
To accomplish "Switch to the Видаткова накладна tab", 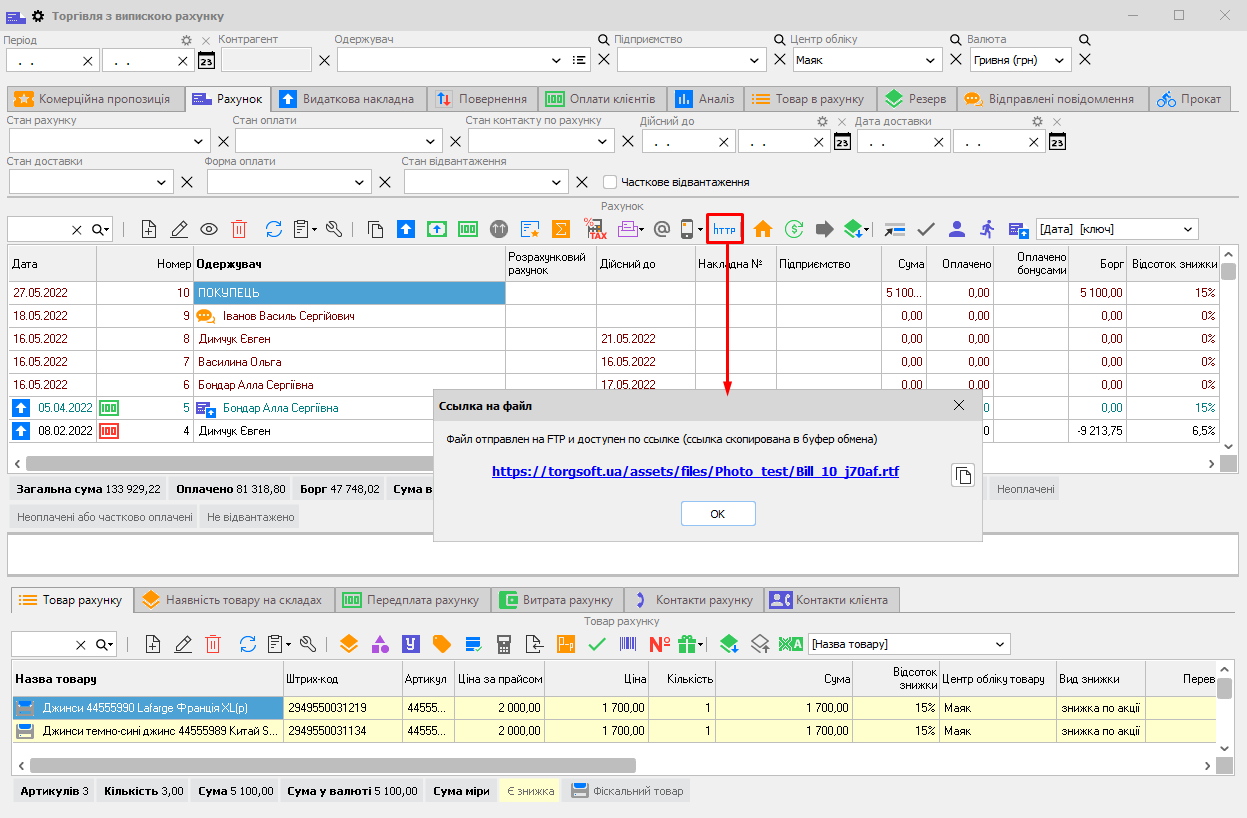I will 348,99.
